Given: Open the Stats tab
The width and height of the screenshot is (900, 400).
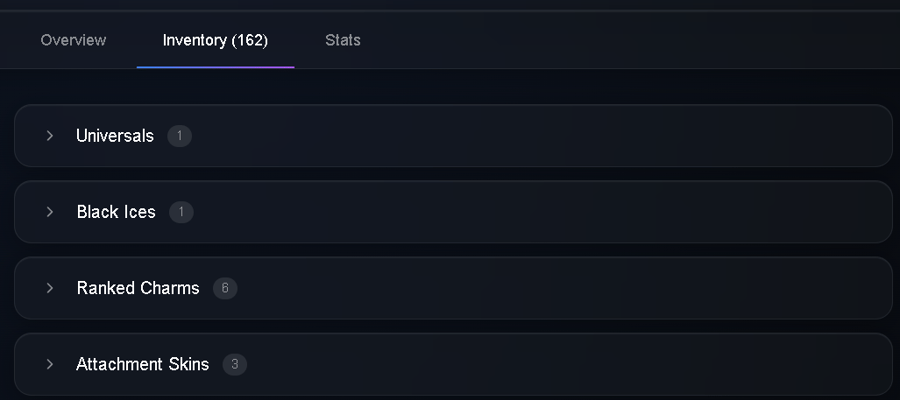Looking at the screenshot, I should pos(343,40).
